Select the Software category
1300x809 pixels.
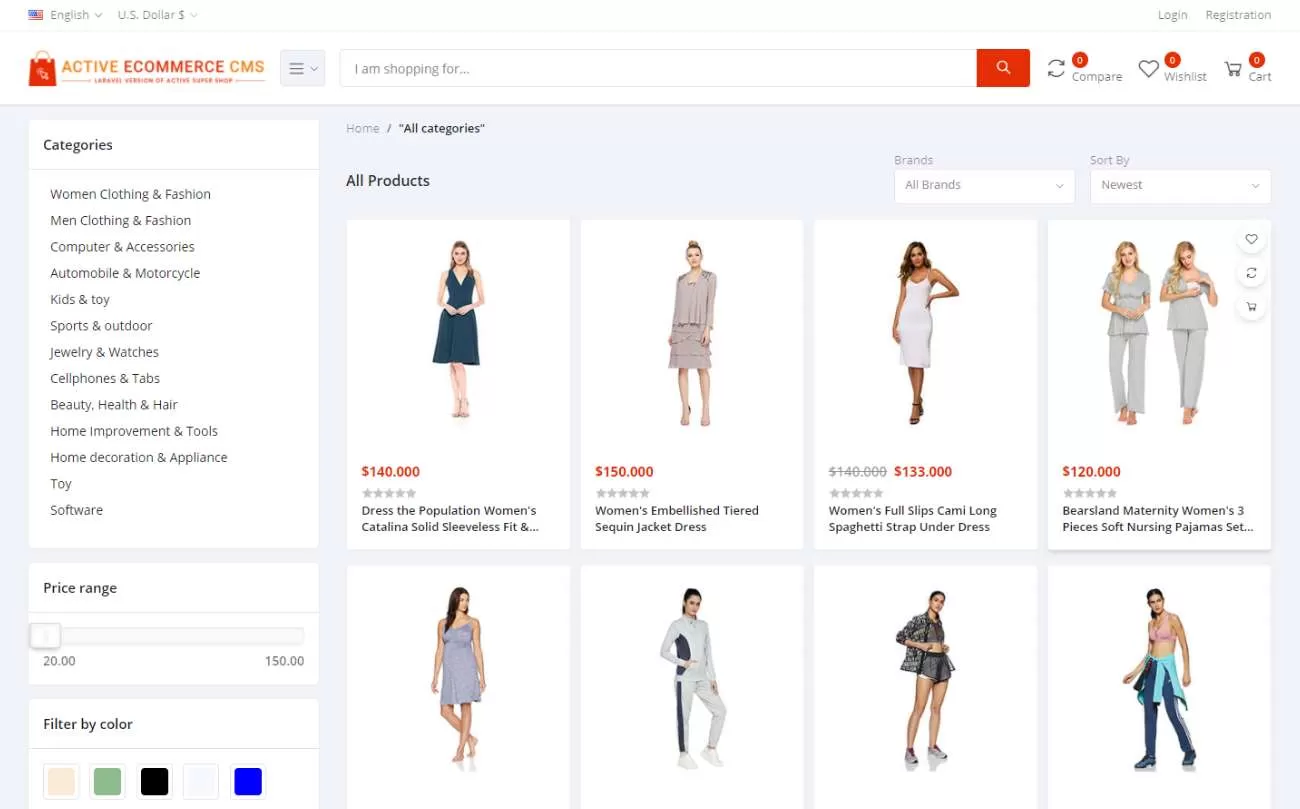pos(77,510)
